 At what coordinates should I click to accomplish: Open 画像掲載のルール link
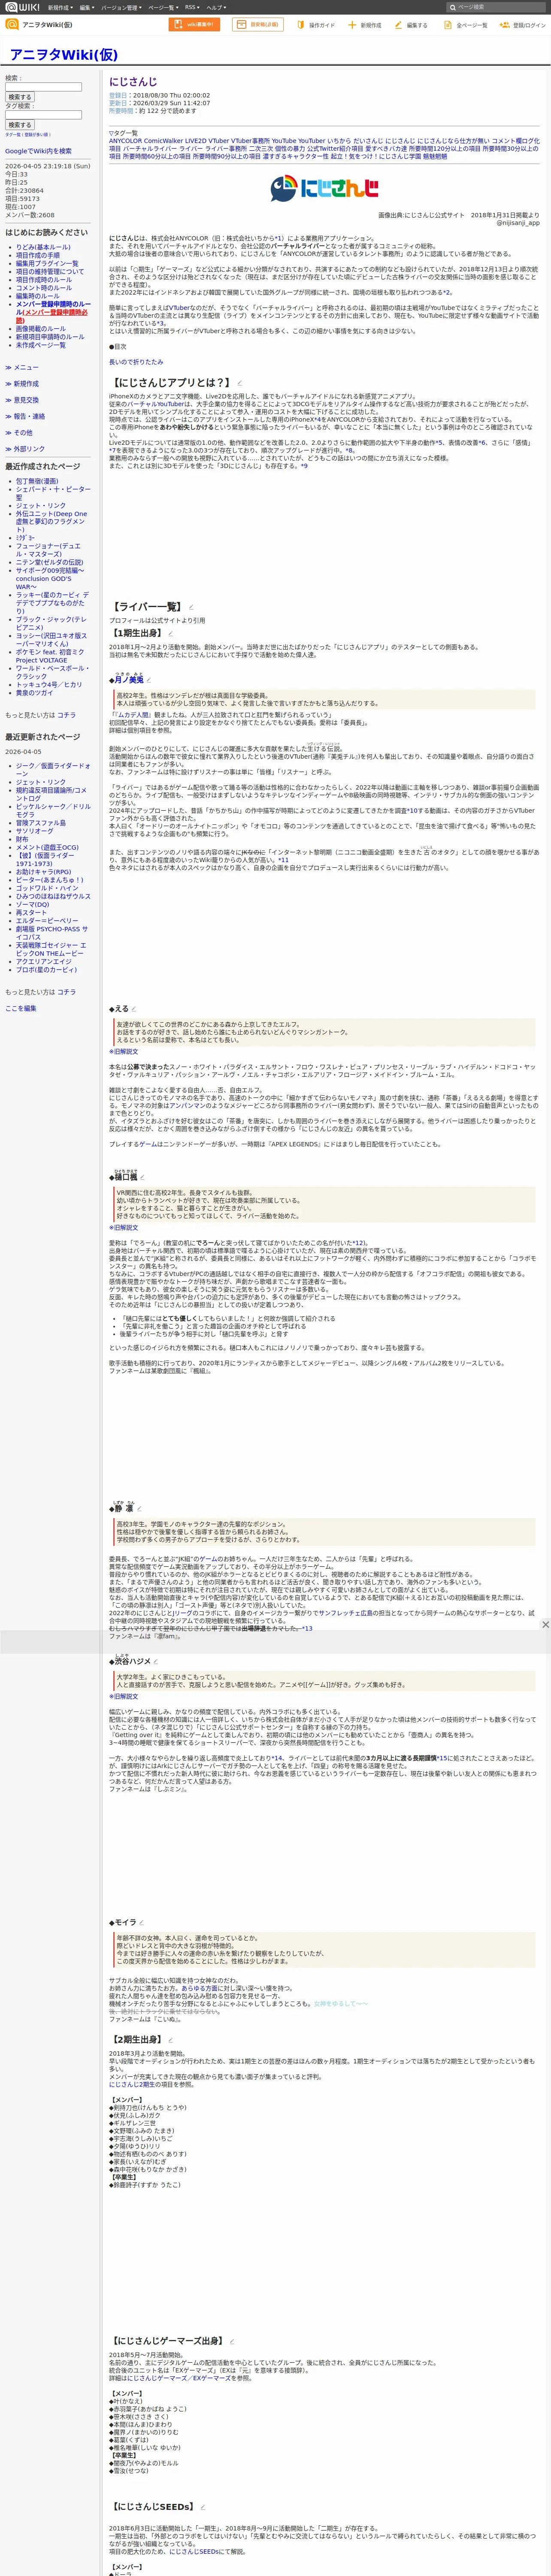(x=41, y=329)
